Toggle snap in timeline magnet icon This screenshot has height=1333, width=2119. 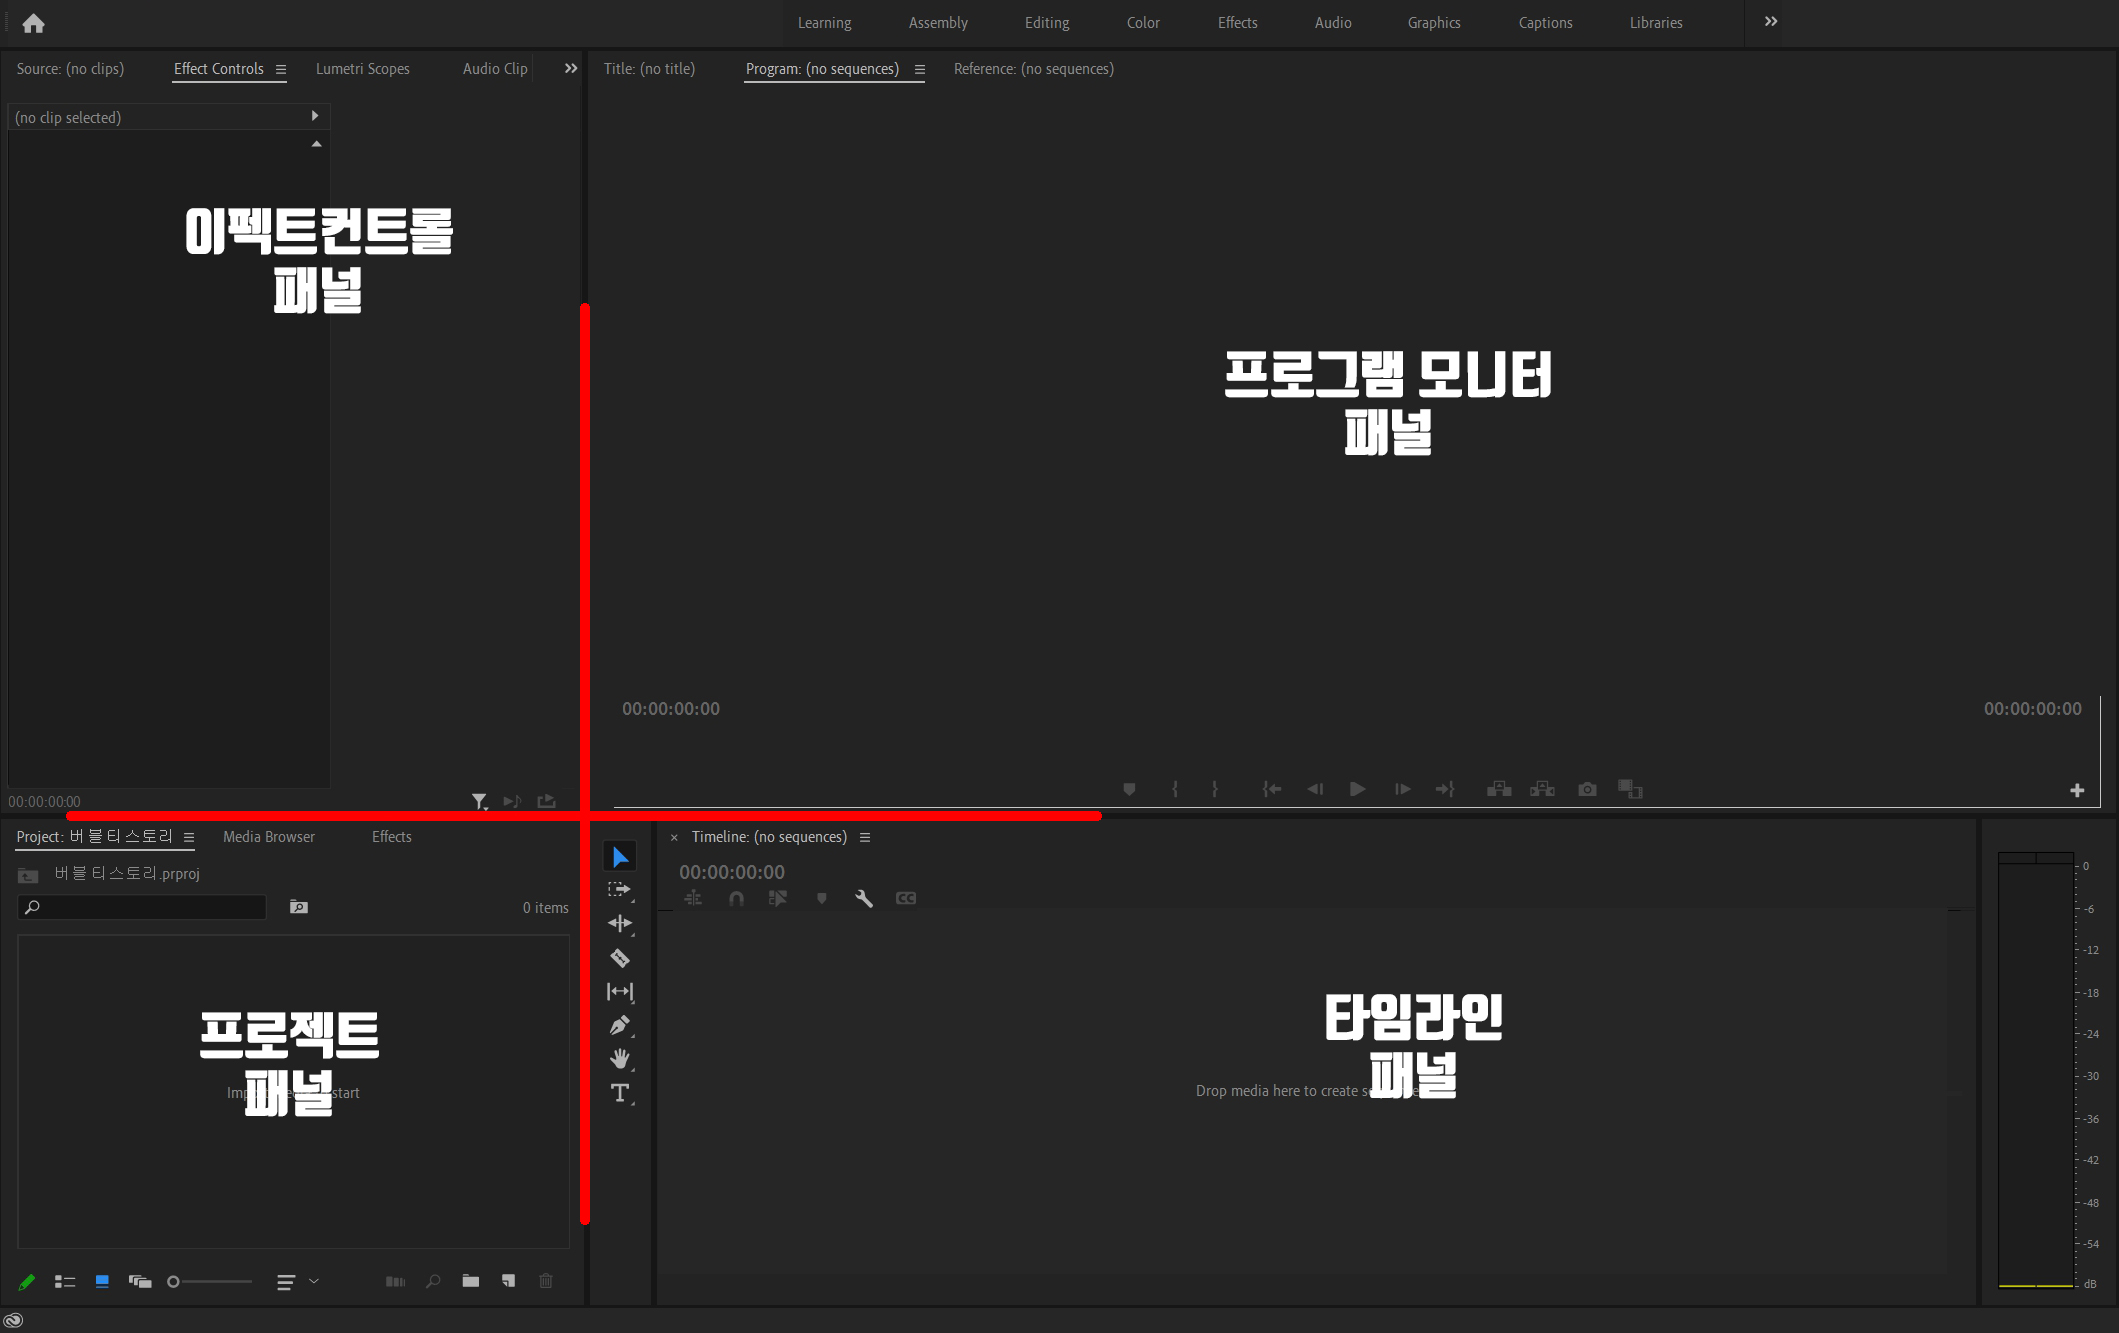pyautogui.click(x=736, y=898)
